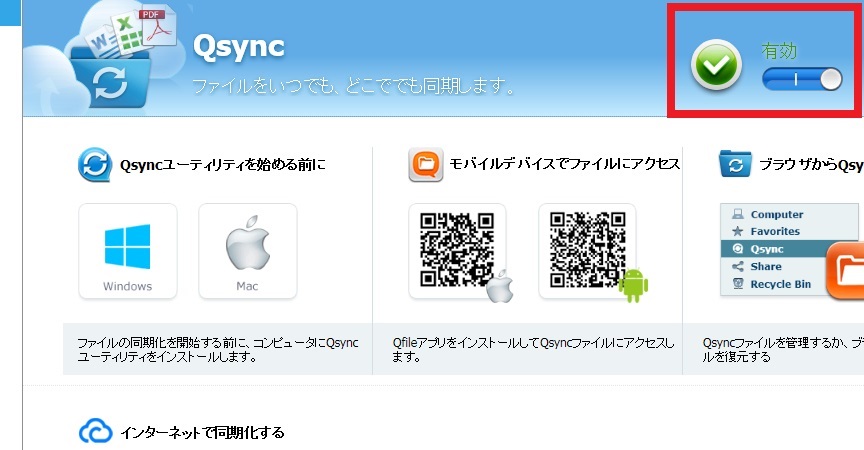This screenshot has height=450, width=864.
Task: Click the Qfileアプリ install description text
Action: click(x=533, y=350)
